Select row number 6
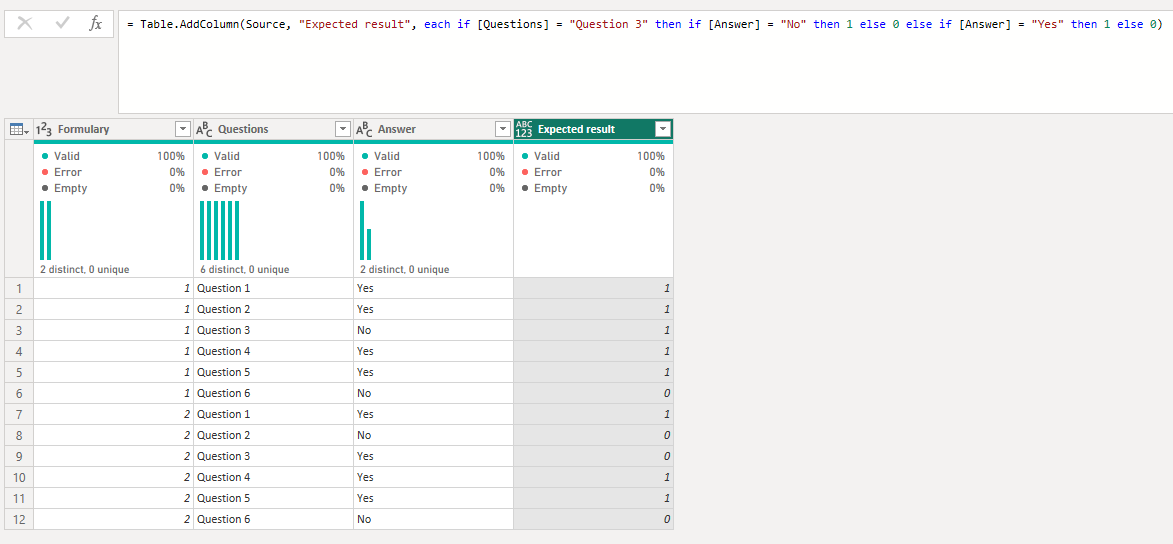This screenshot has width=1173, height=544. [x=19, y=393]
